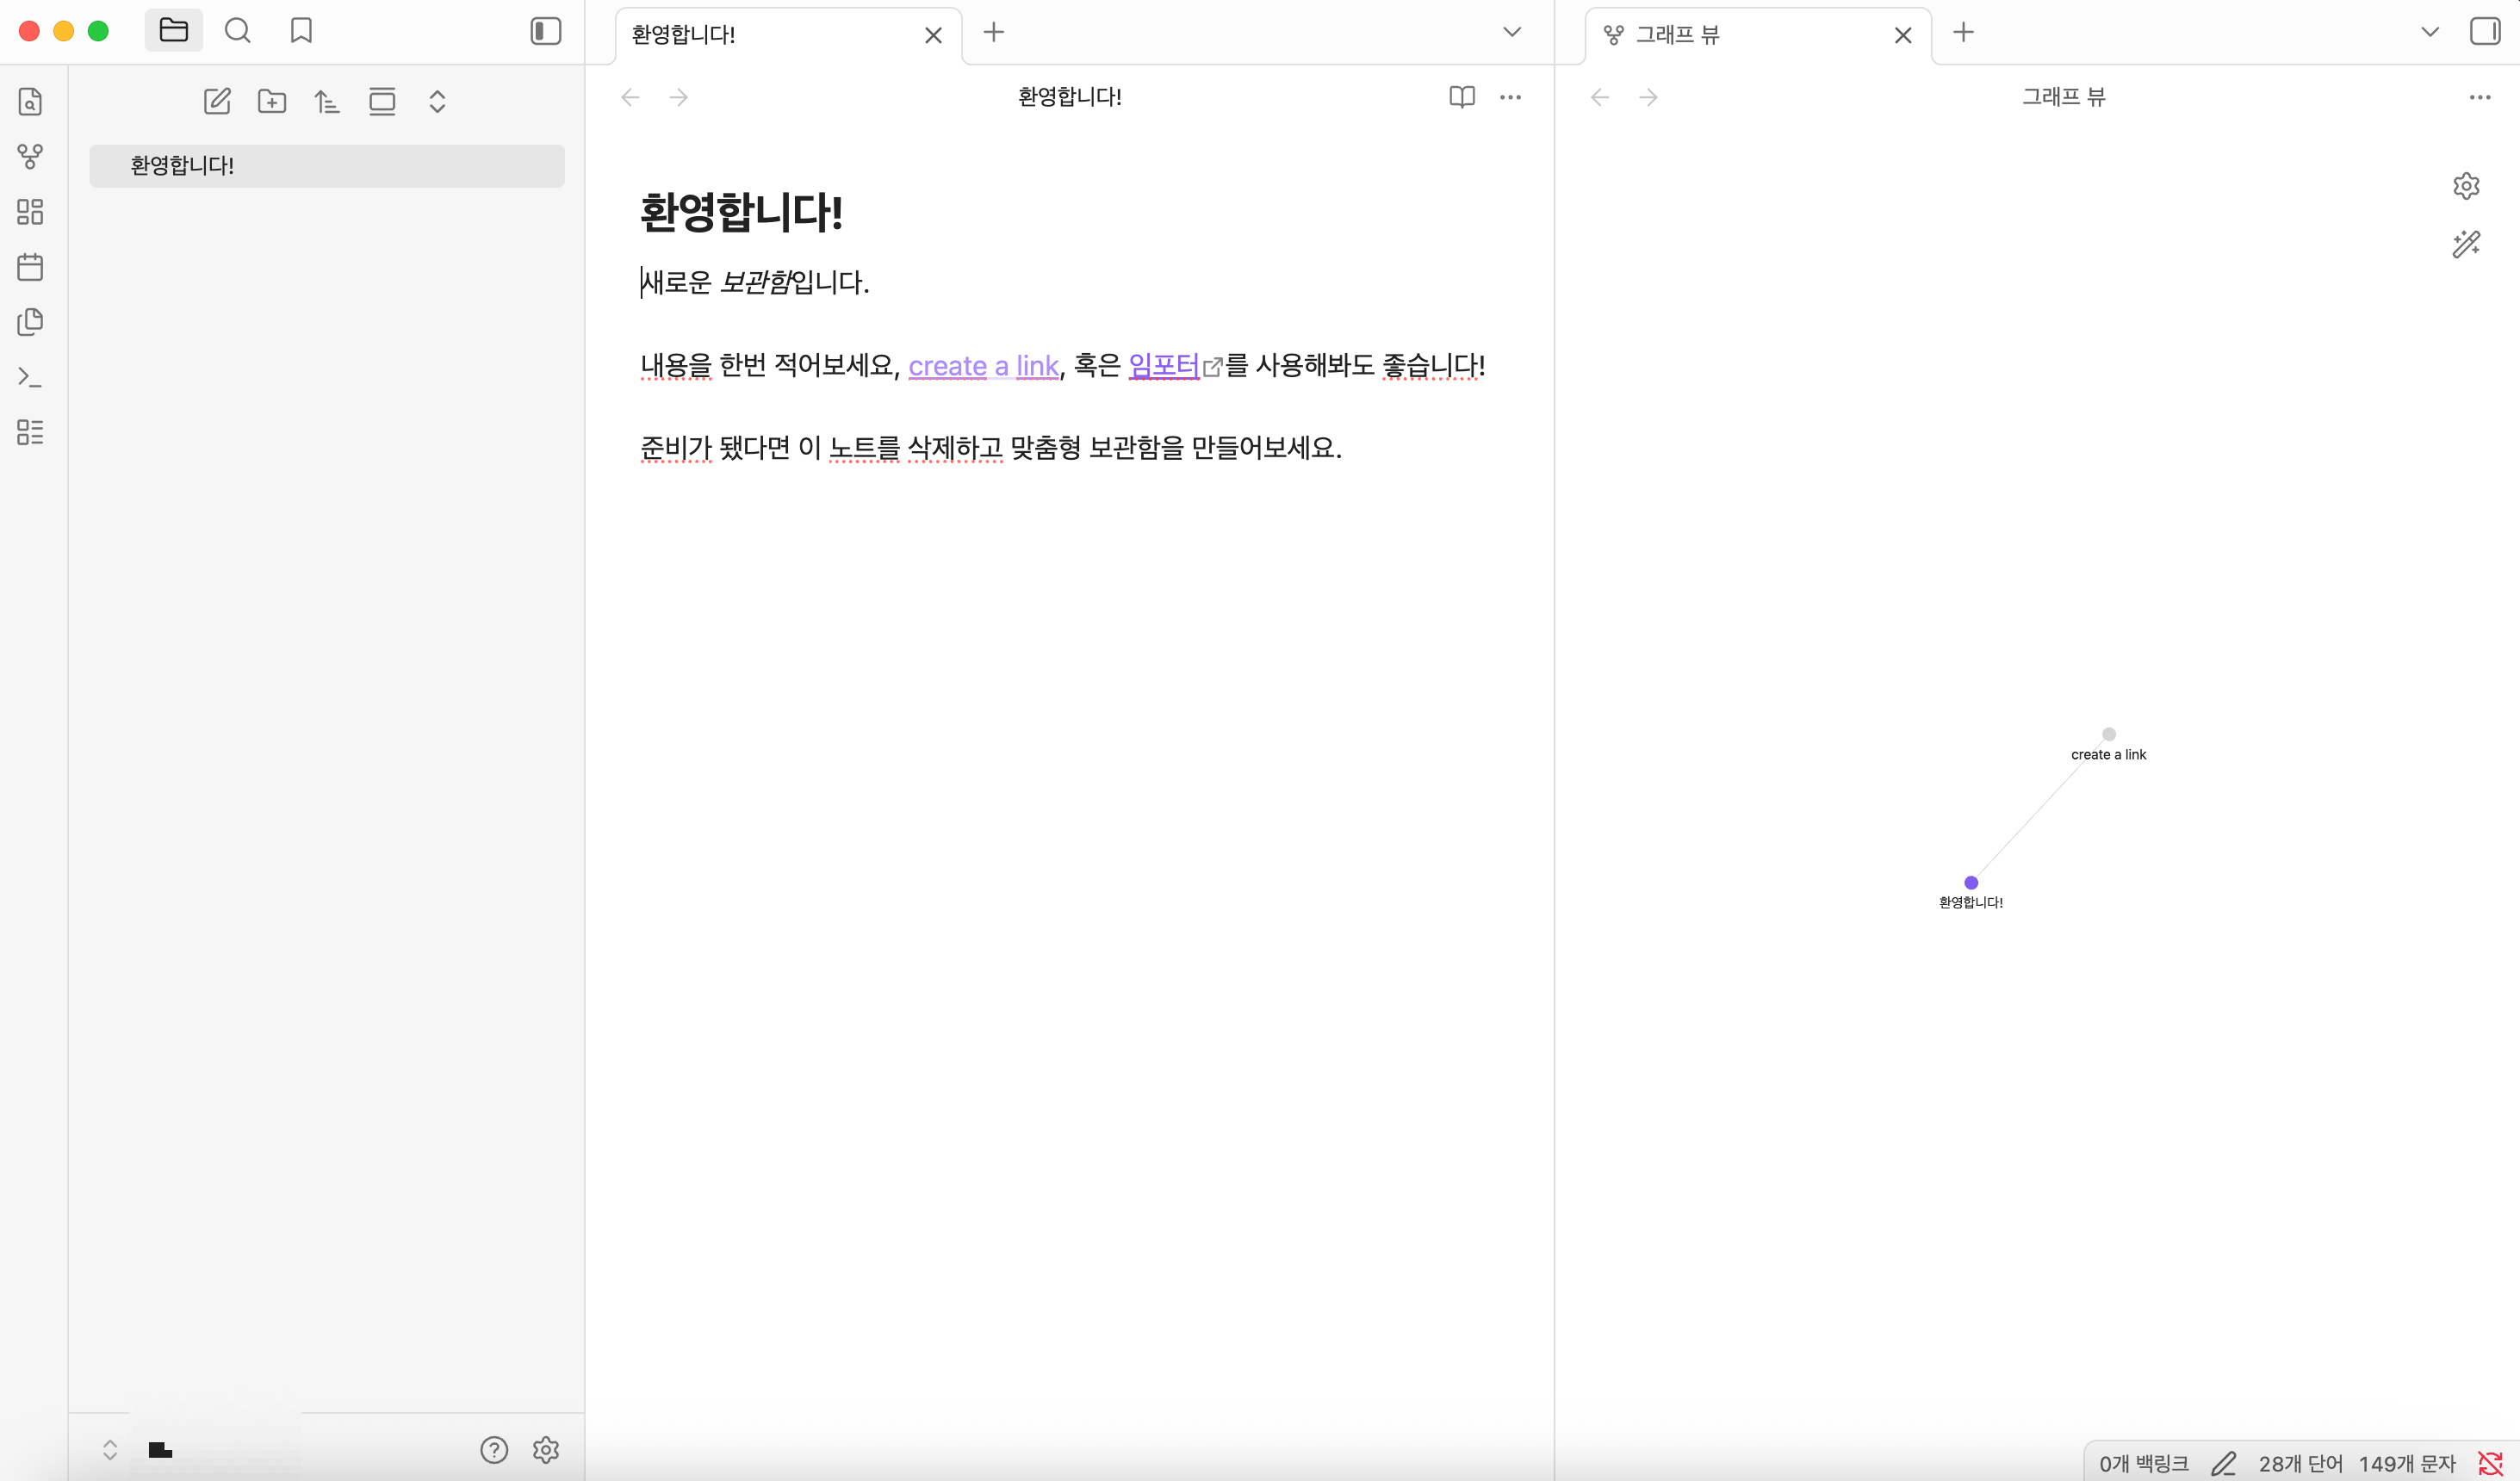Screen dimensions: 2520x1481
Task: Click the 149개 문자 character count
Action: (x=2407, y=1464)
